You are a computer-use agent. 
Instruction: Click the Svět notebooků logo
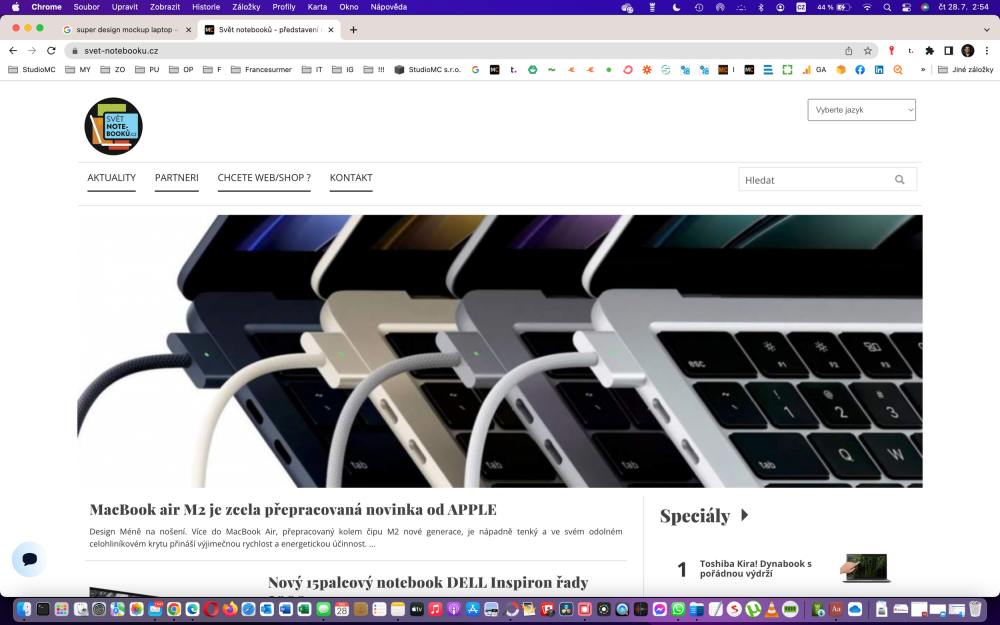tap(113, 126)
